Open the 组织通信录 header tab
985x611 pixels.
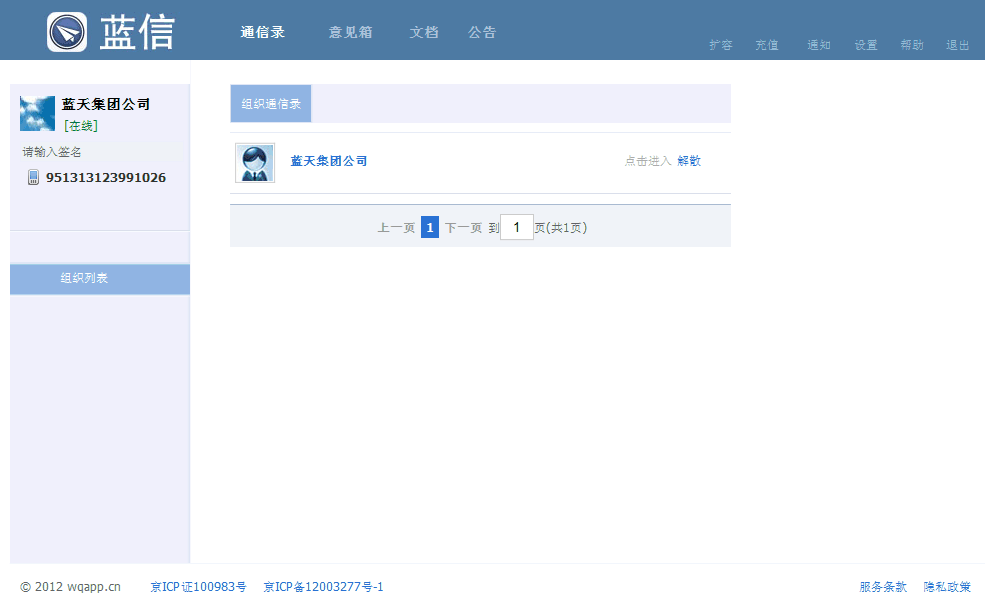(x=270, y=102)
